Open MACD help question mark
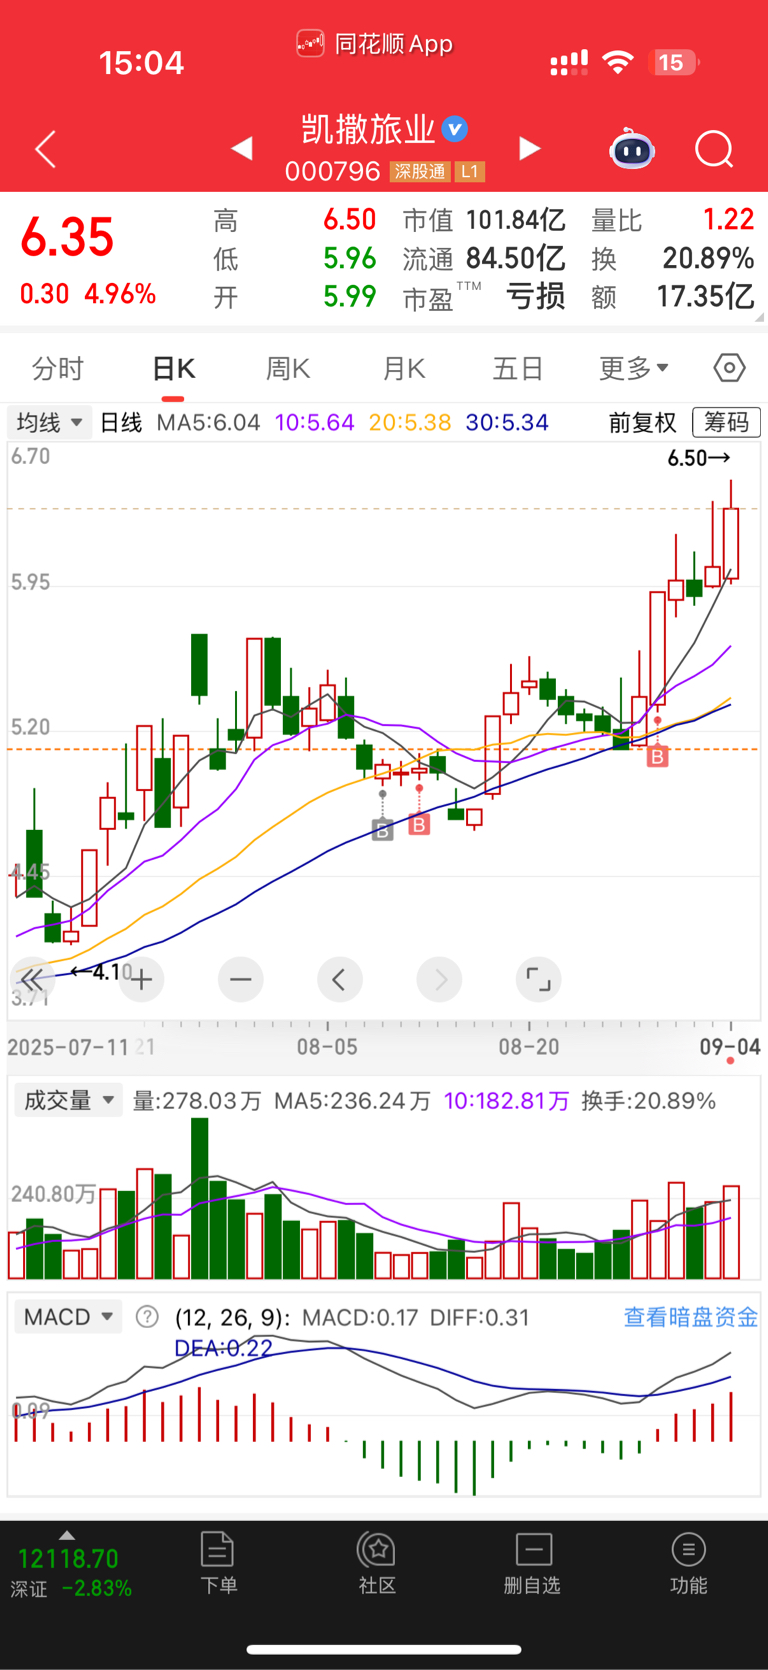The width and height of the screenshot is (768, 1670). [x=147, y=1316]
